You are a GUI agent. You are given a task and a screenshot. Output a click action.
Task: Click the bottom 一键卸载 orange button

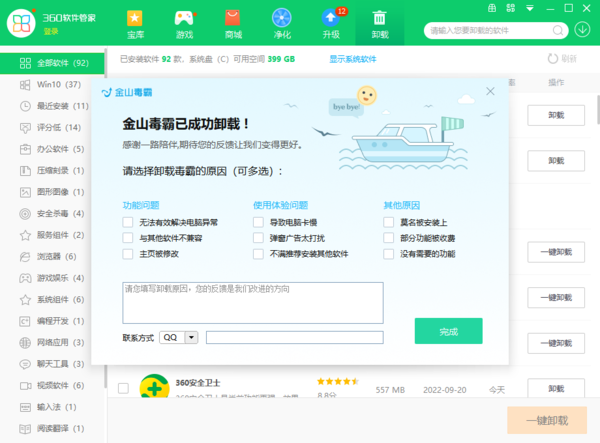[547, 420]
